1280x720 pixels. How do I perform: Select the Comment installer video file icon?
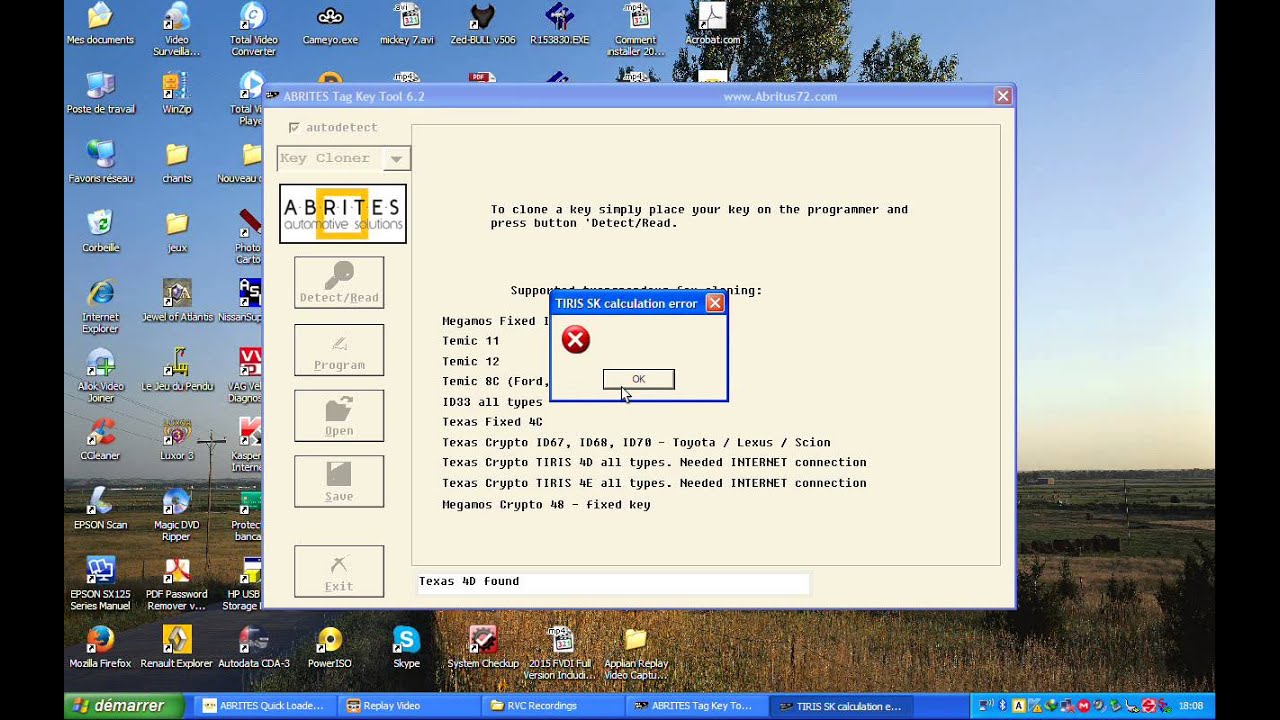click(x=636, y=28)
